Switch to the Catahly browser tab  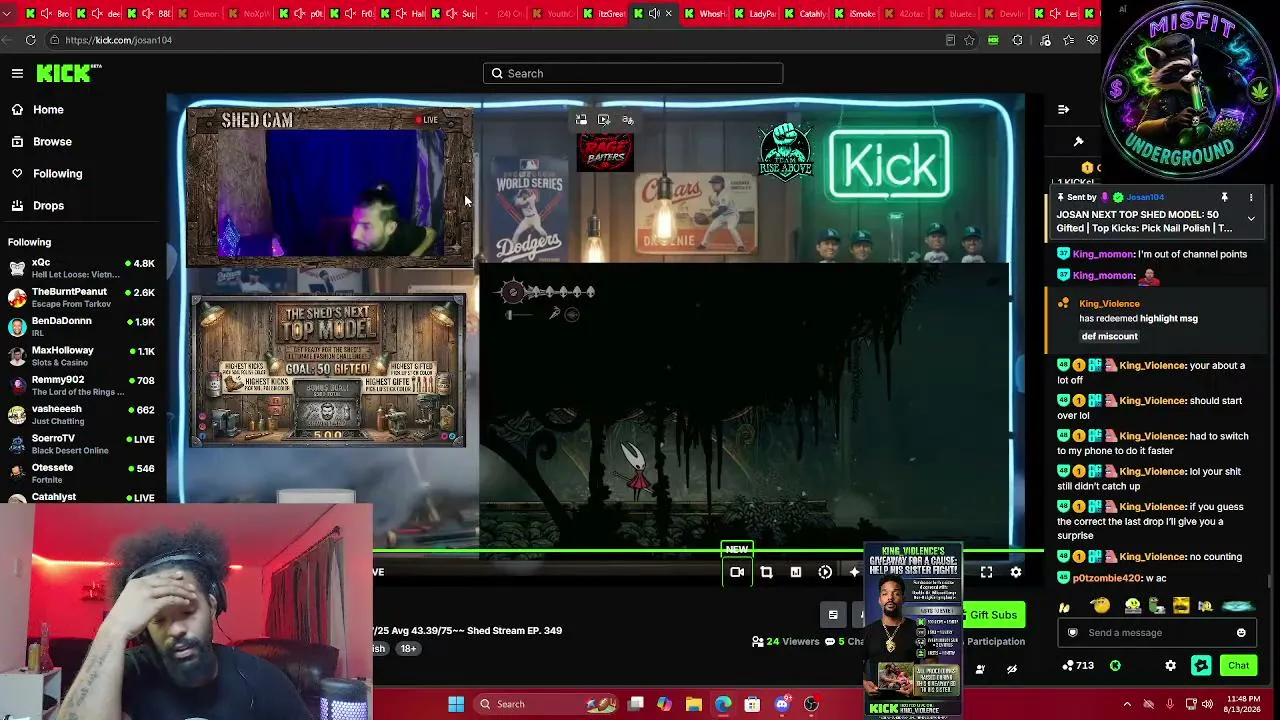point(805,14)
